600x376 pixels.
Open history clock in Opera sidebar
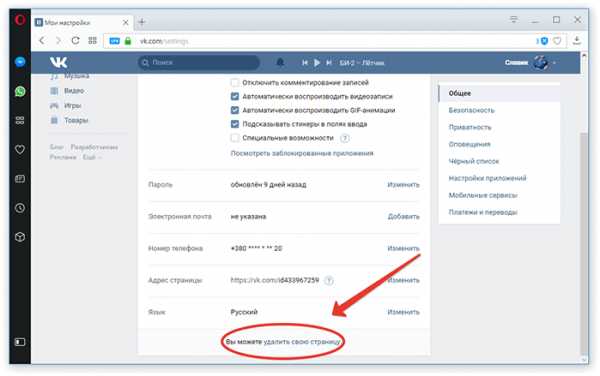tap(20, 208)
